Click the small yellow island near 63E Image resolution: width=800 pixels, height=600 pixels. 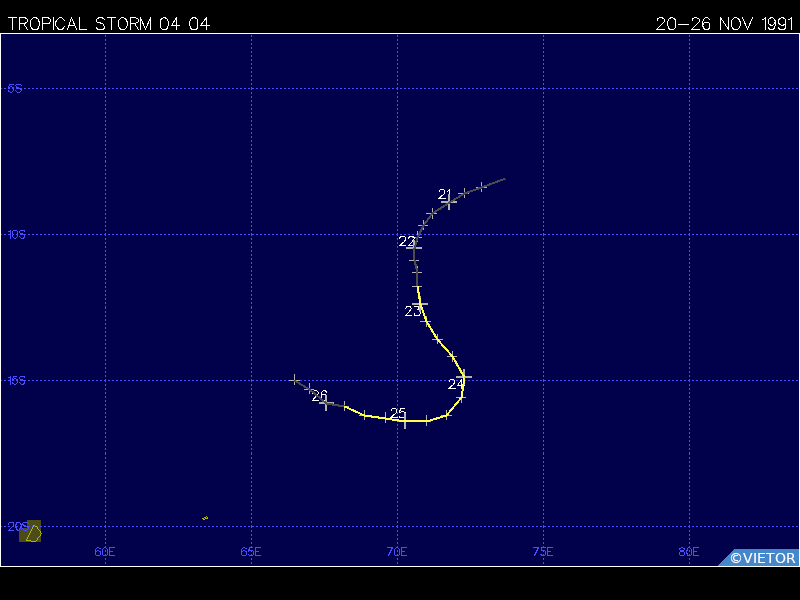click(x=205, y=518)
